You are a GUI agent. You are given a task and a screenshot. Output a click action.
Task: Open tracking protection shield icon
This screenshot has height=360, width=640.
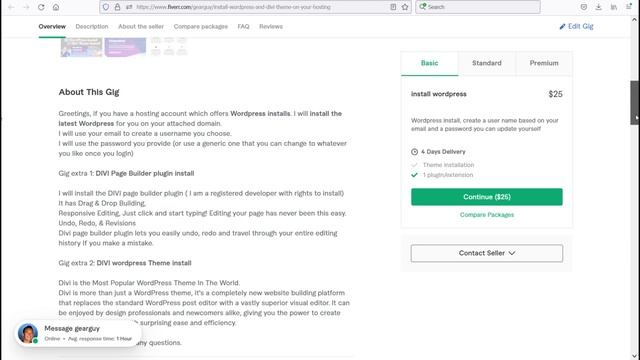coord(106,7)
